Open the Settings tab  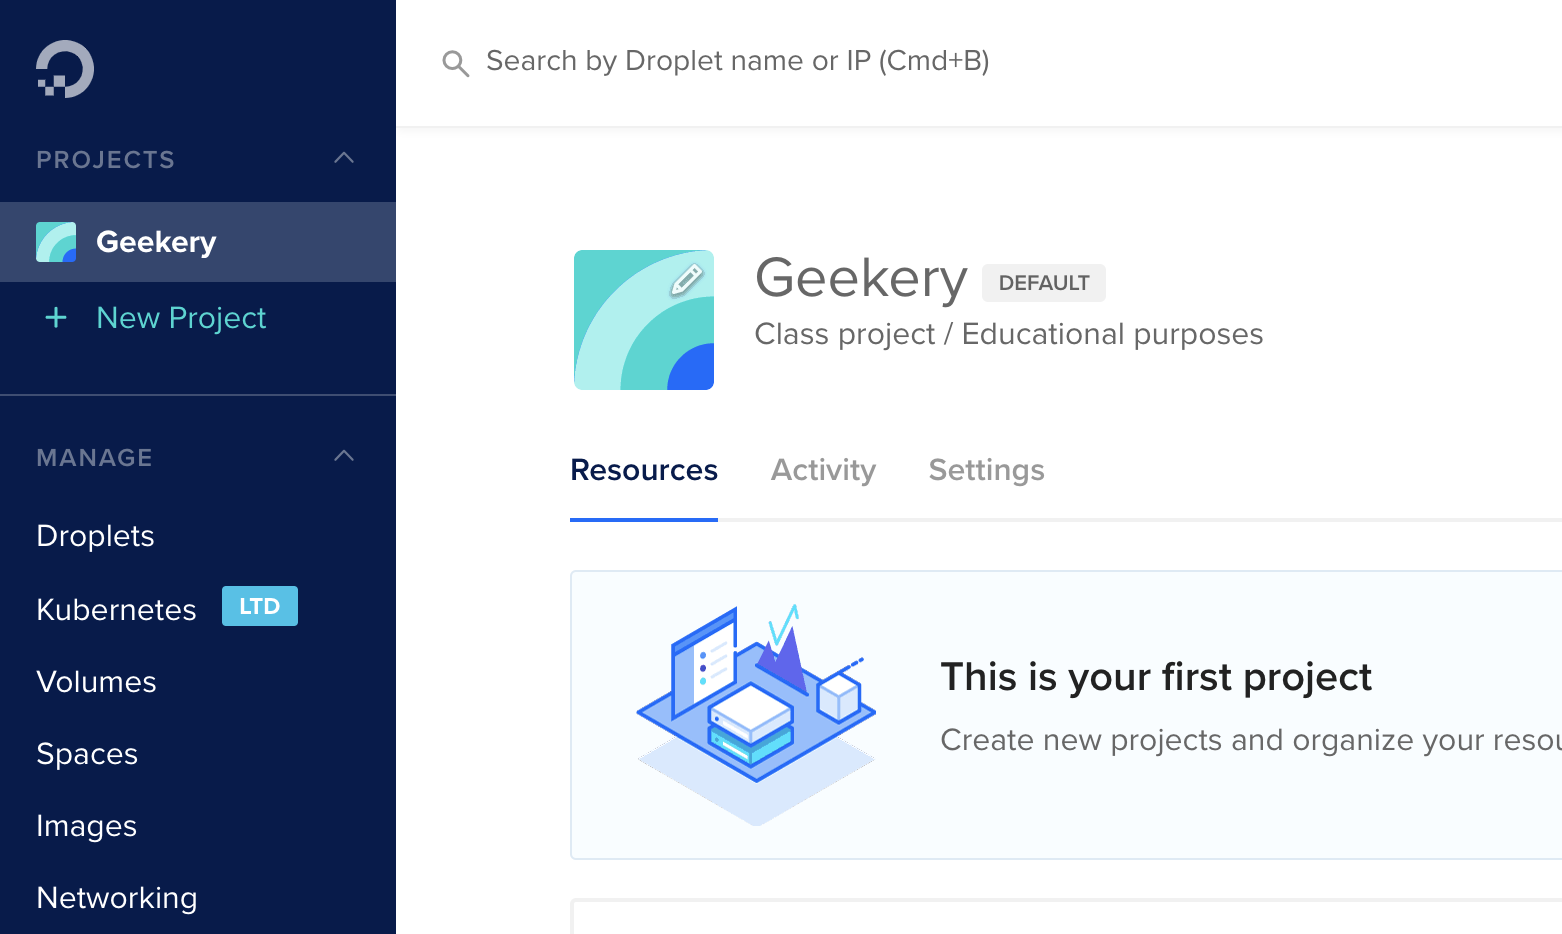tap(986, 470)
